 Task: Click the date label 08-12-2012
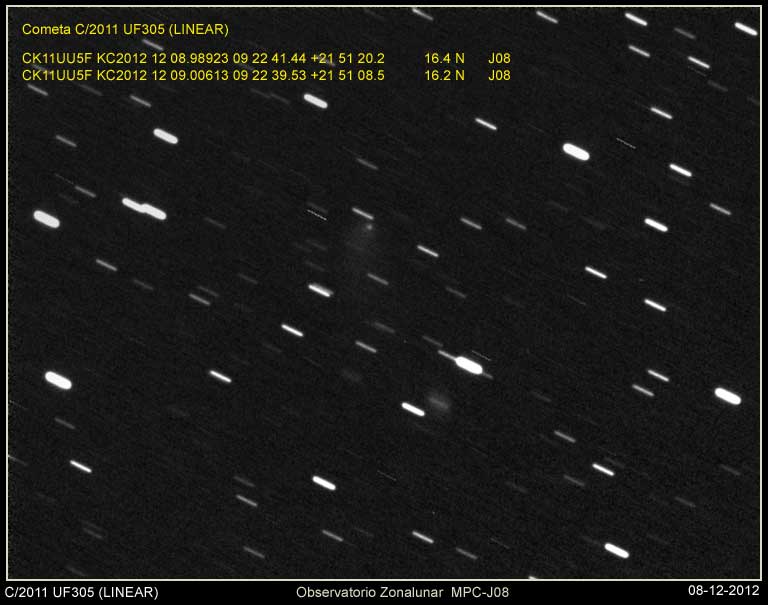(724, 592)
